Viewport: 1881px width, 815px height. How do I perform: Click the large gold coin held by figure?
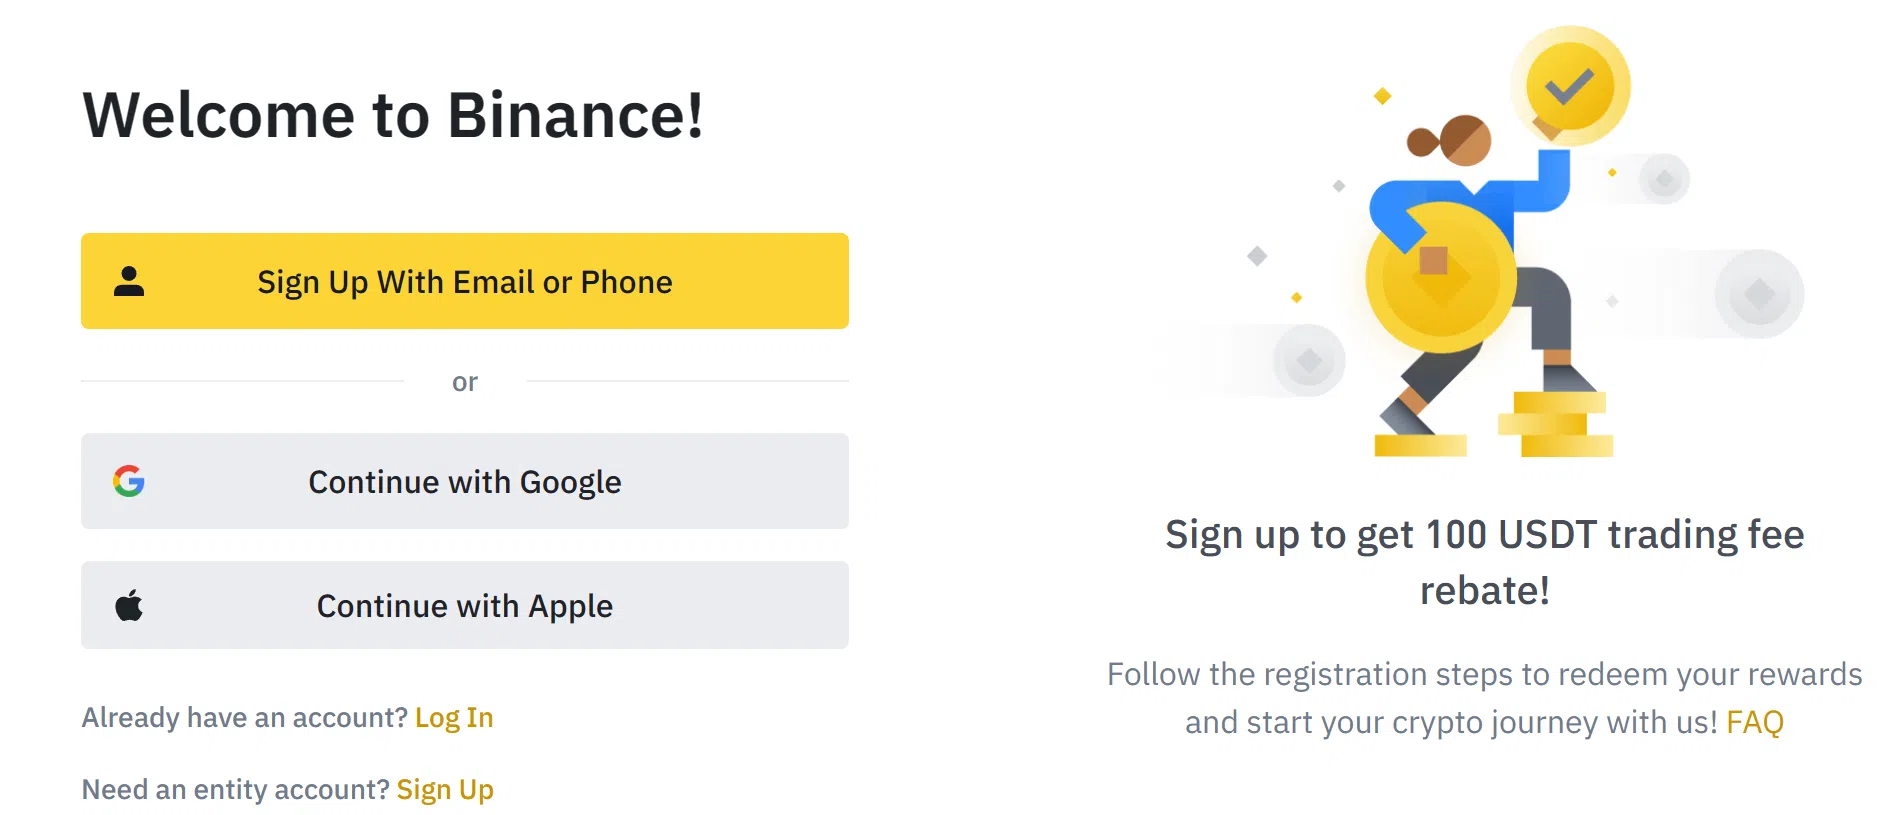click(1441, 277)
